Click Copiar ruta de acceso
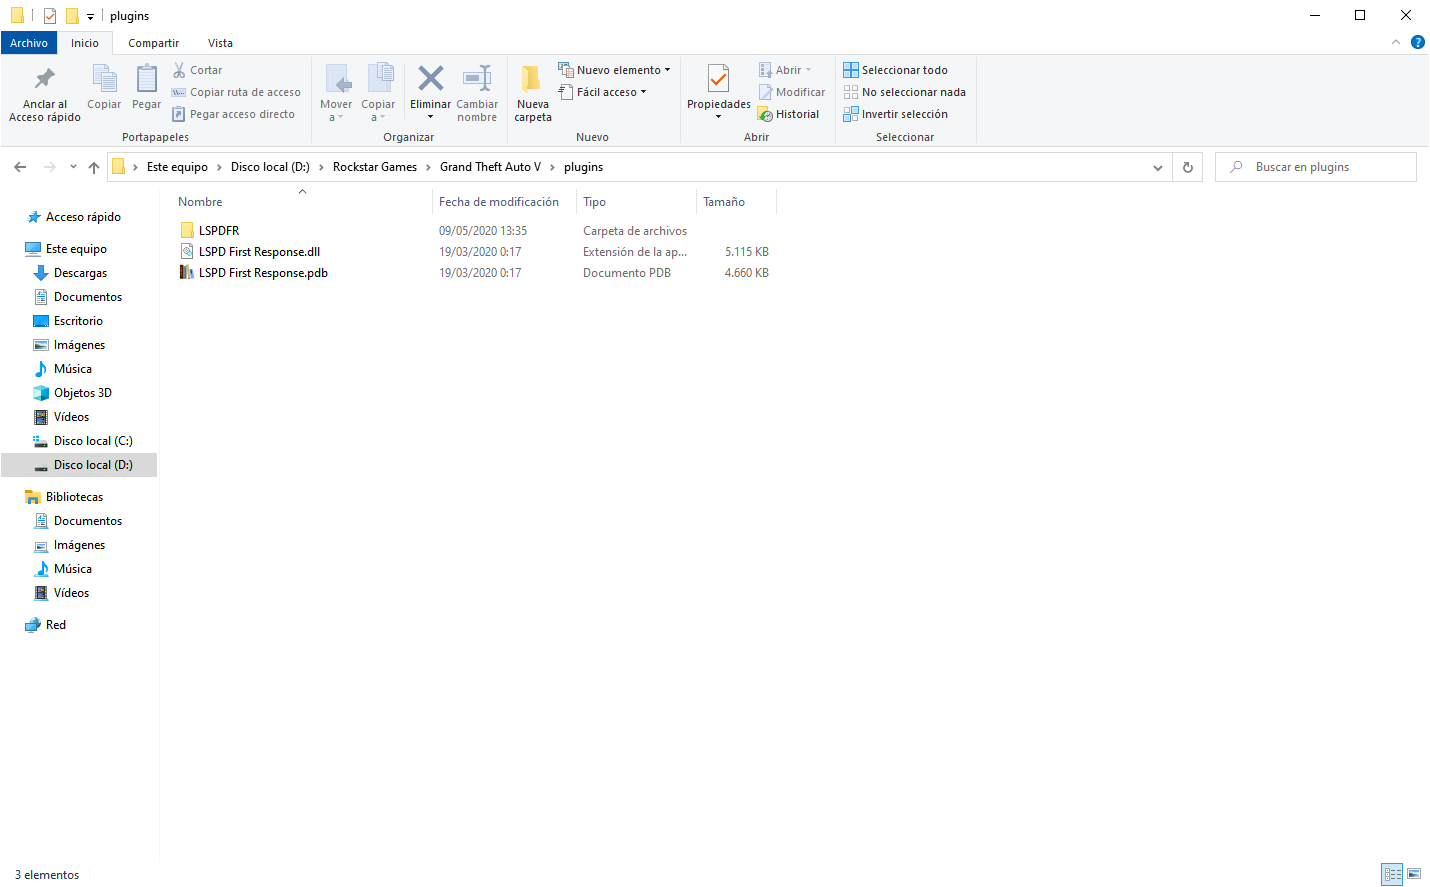The width and height of the screenshot is (1430, 887). point(236,92)
